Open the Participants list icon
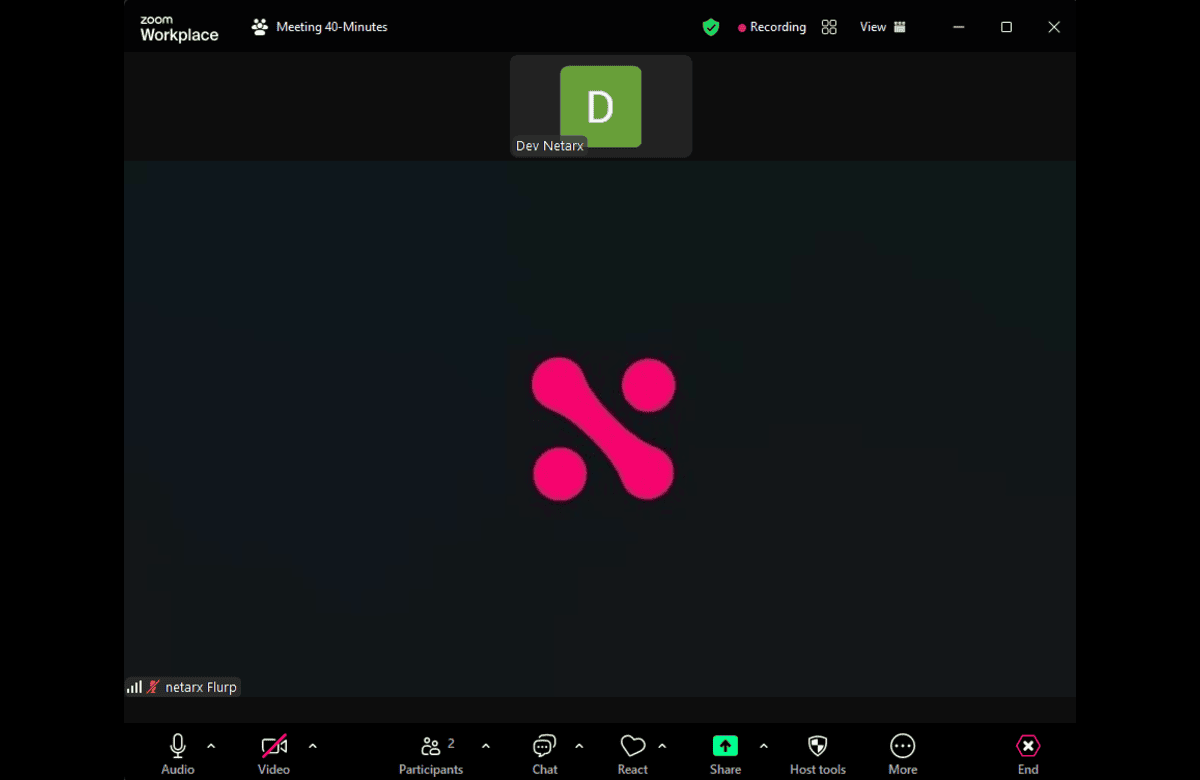Screen dimensions: 1200x780 (x=431, y=747)
